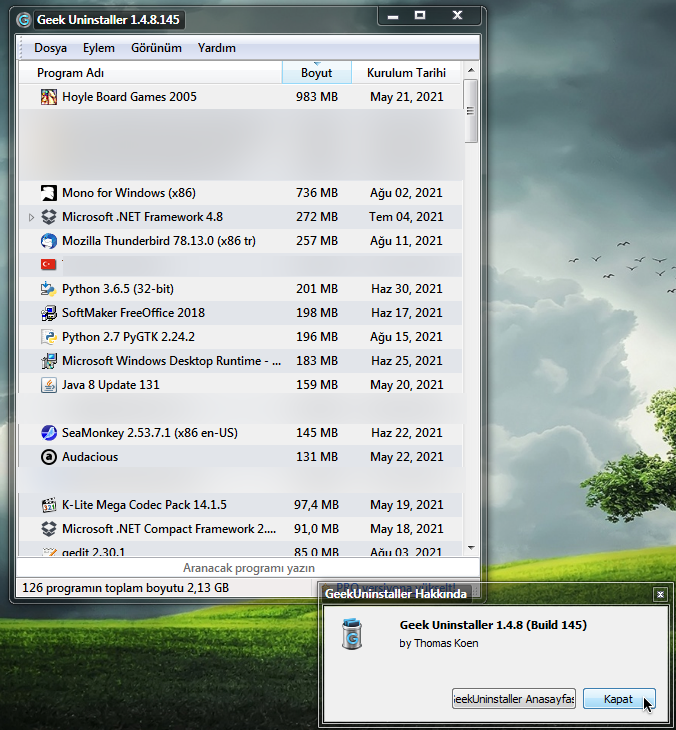Sort by Boyut column header
Screen dimensions: 676x730
[x=317, y=73]
